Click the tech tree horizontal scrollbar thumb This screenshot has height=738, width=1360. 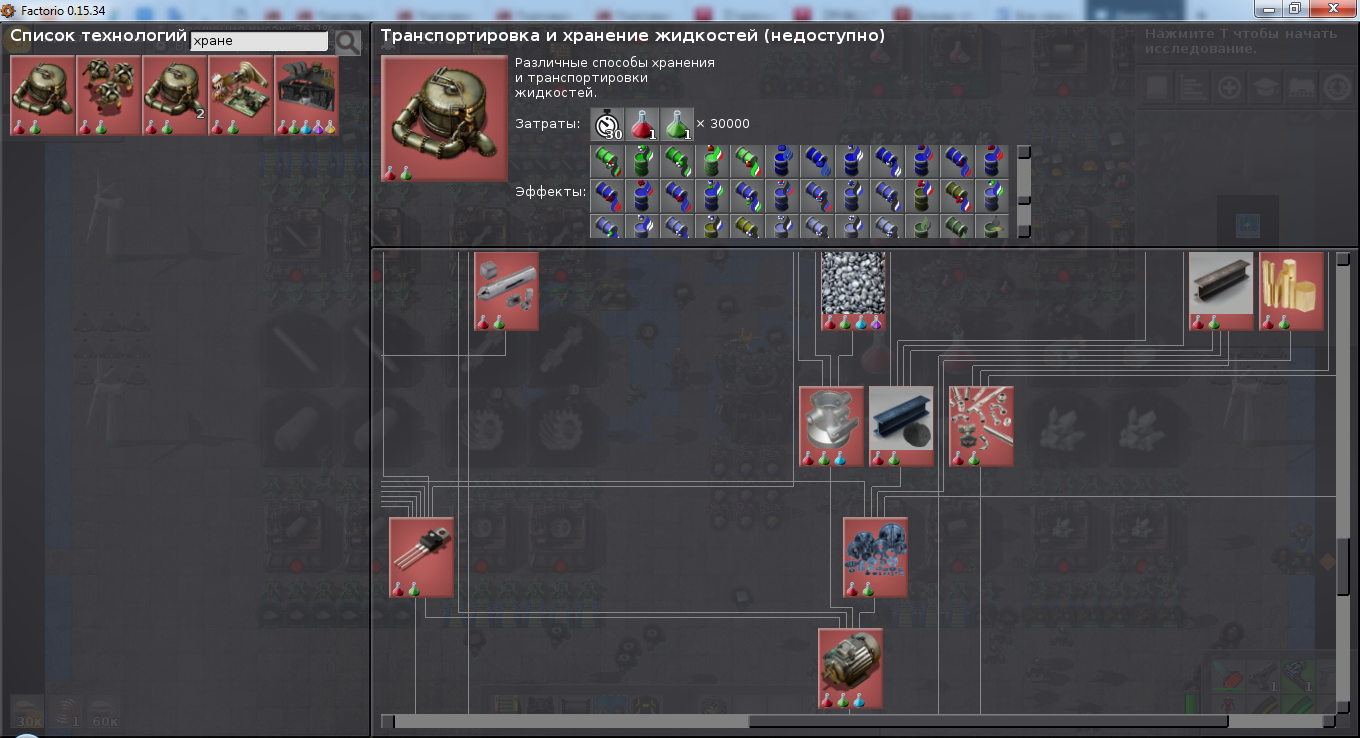(988, 721)
